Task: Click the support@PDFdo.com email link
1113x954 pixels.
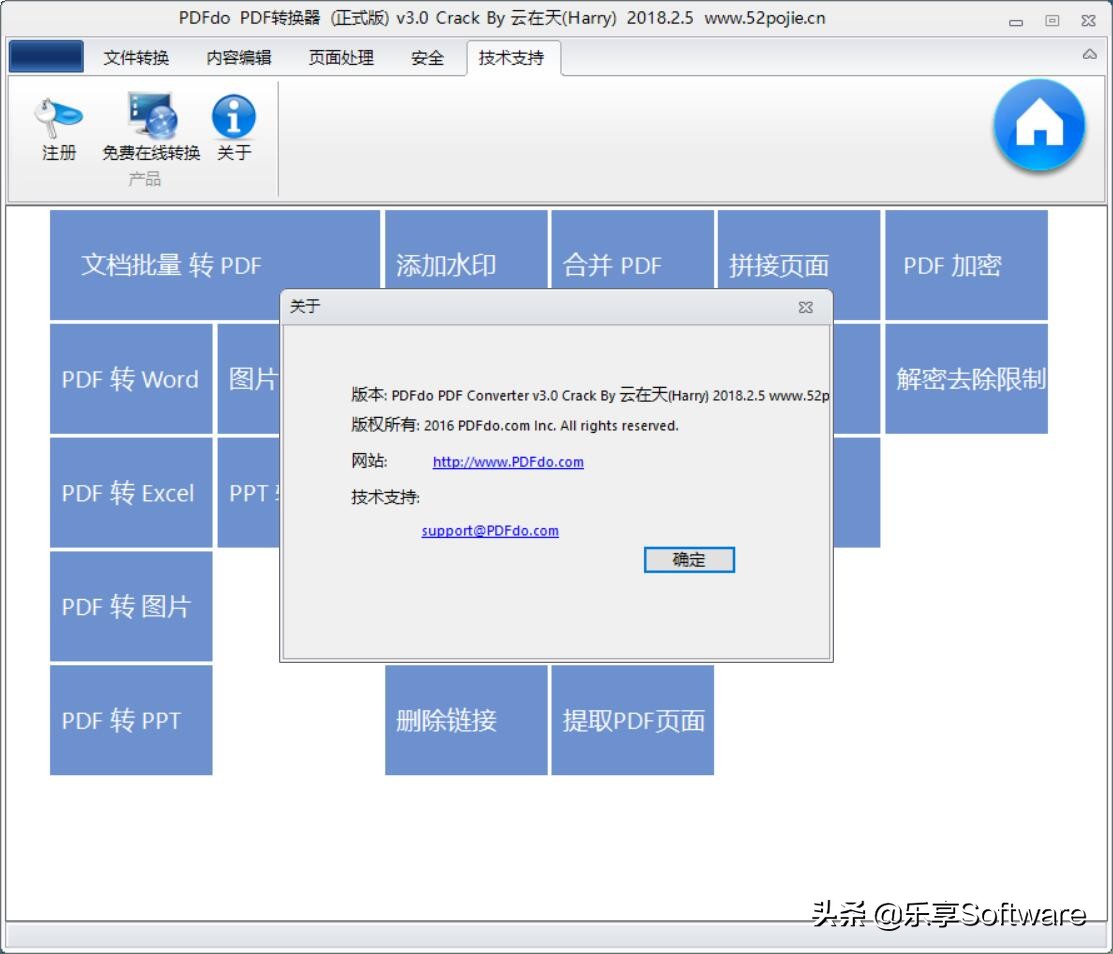Action: point(488,530)
